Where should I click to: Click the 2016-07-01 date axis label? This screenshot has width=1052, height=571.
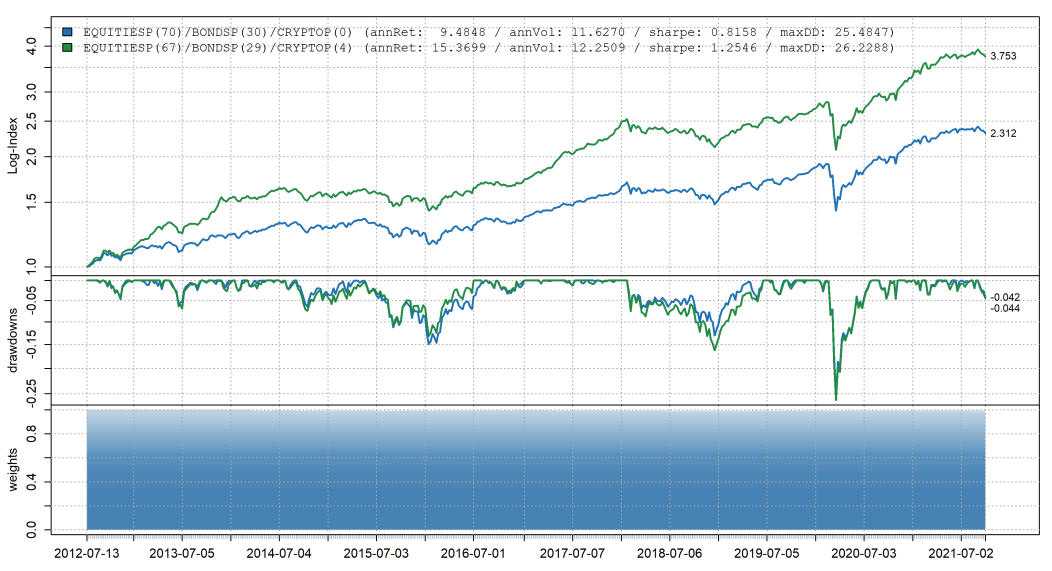pyautogui.click(x=472, y=551)
